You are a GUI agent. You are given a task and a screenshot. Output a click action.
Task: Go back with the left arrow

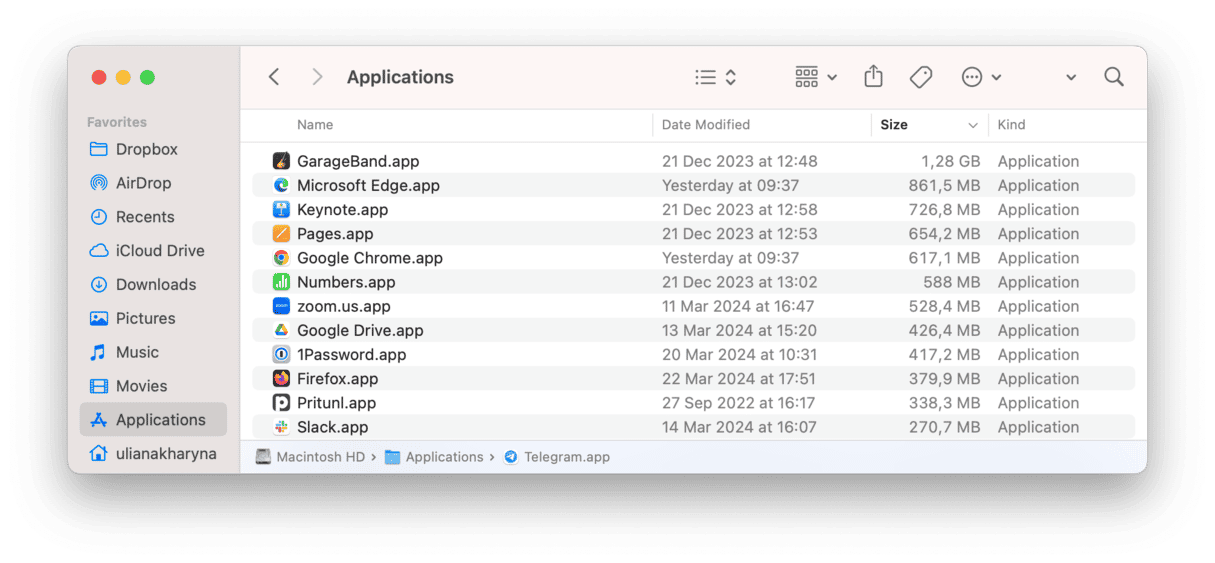(274, 77)
